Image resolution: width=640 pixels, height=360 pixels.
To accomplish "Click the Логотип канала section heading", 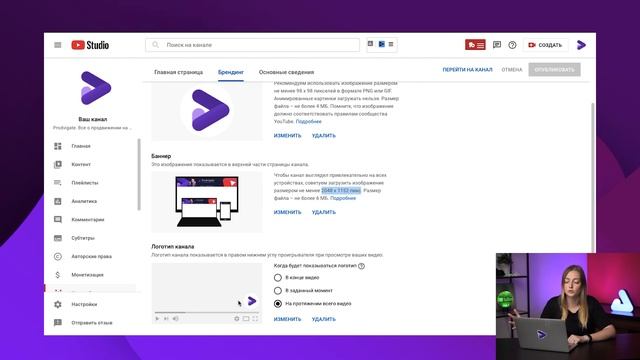I will [x=173, y=247].
